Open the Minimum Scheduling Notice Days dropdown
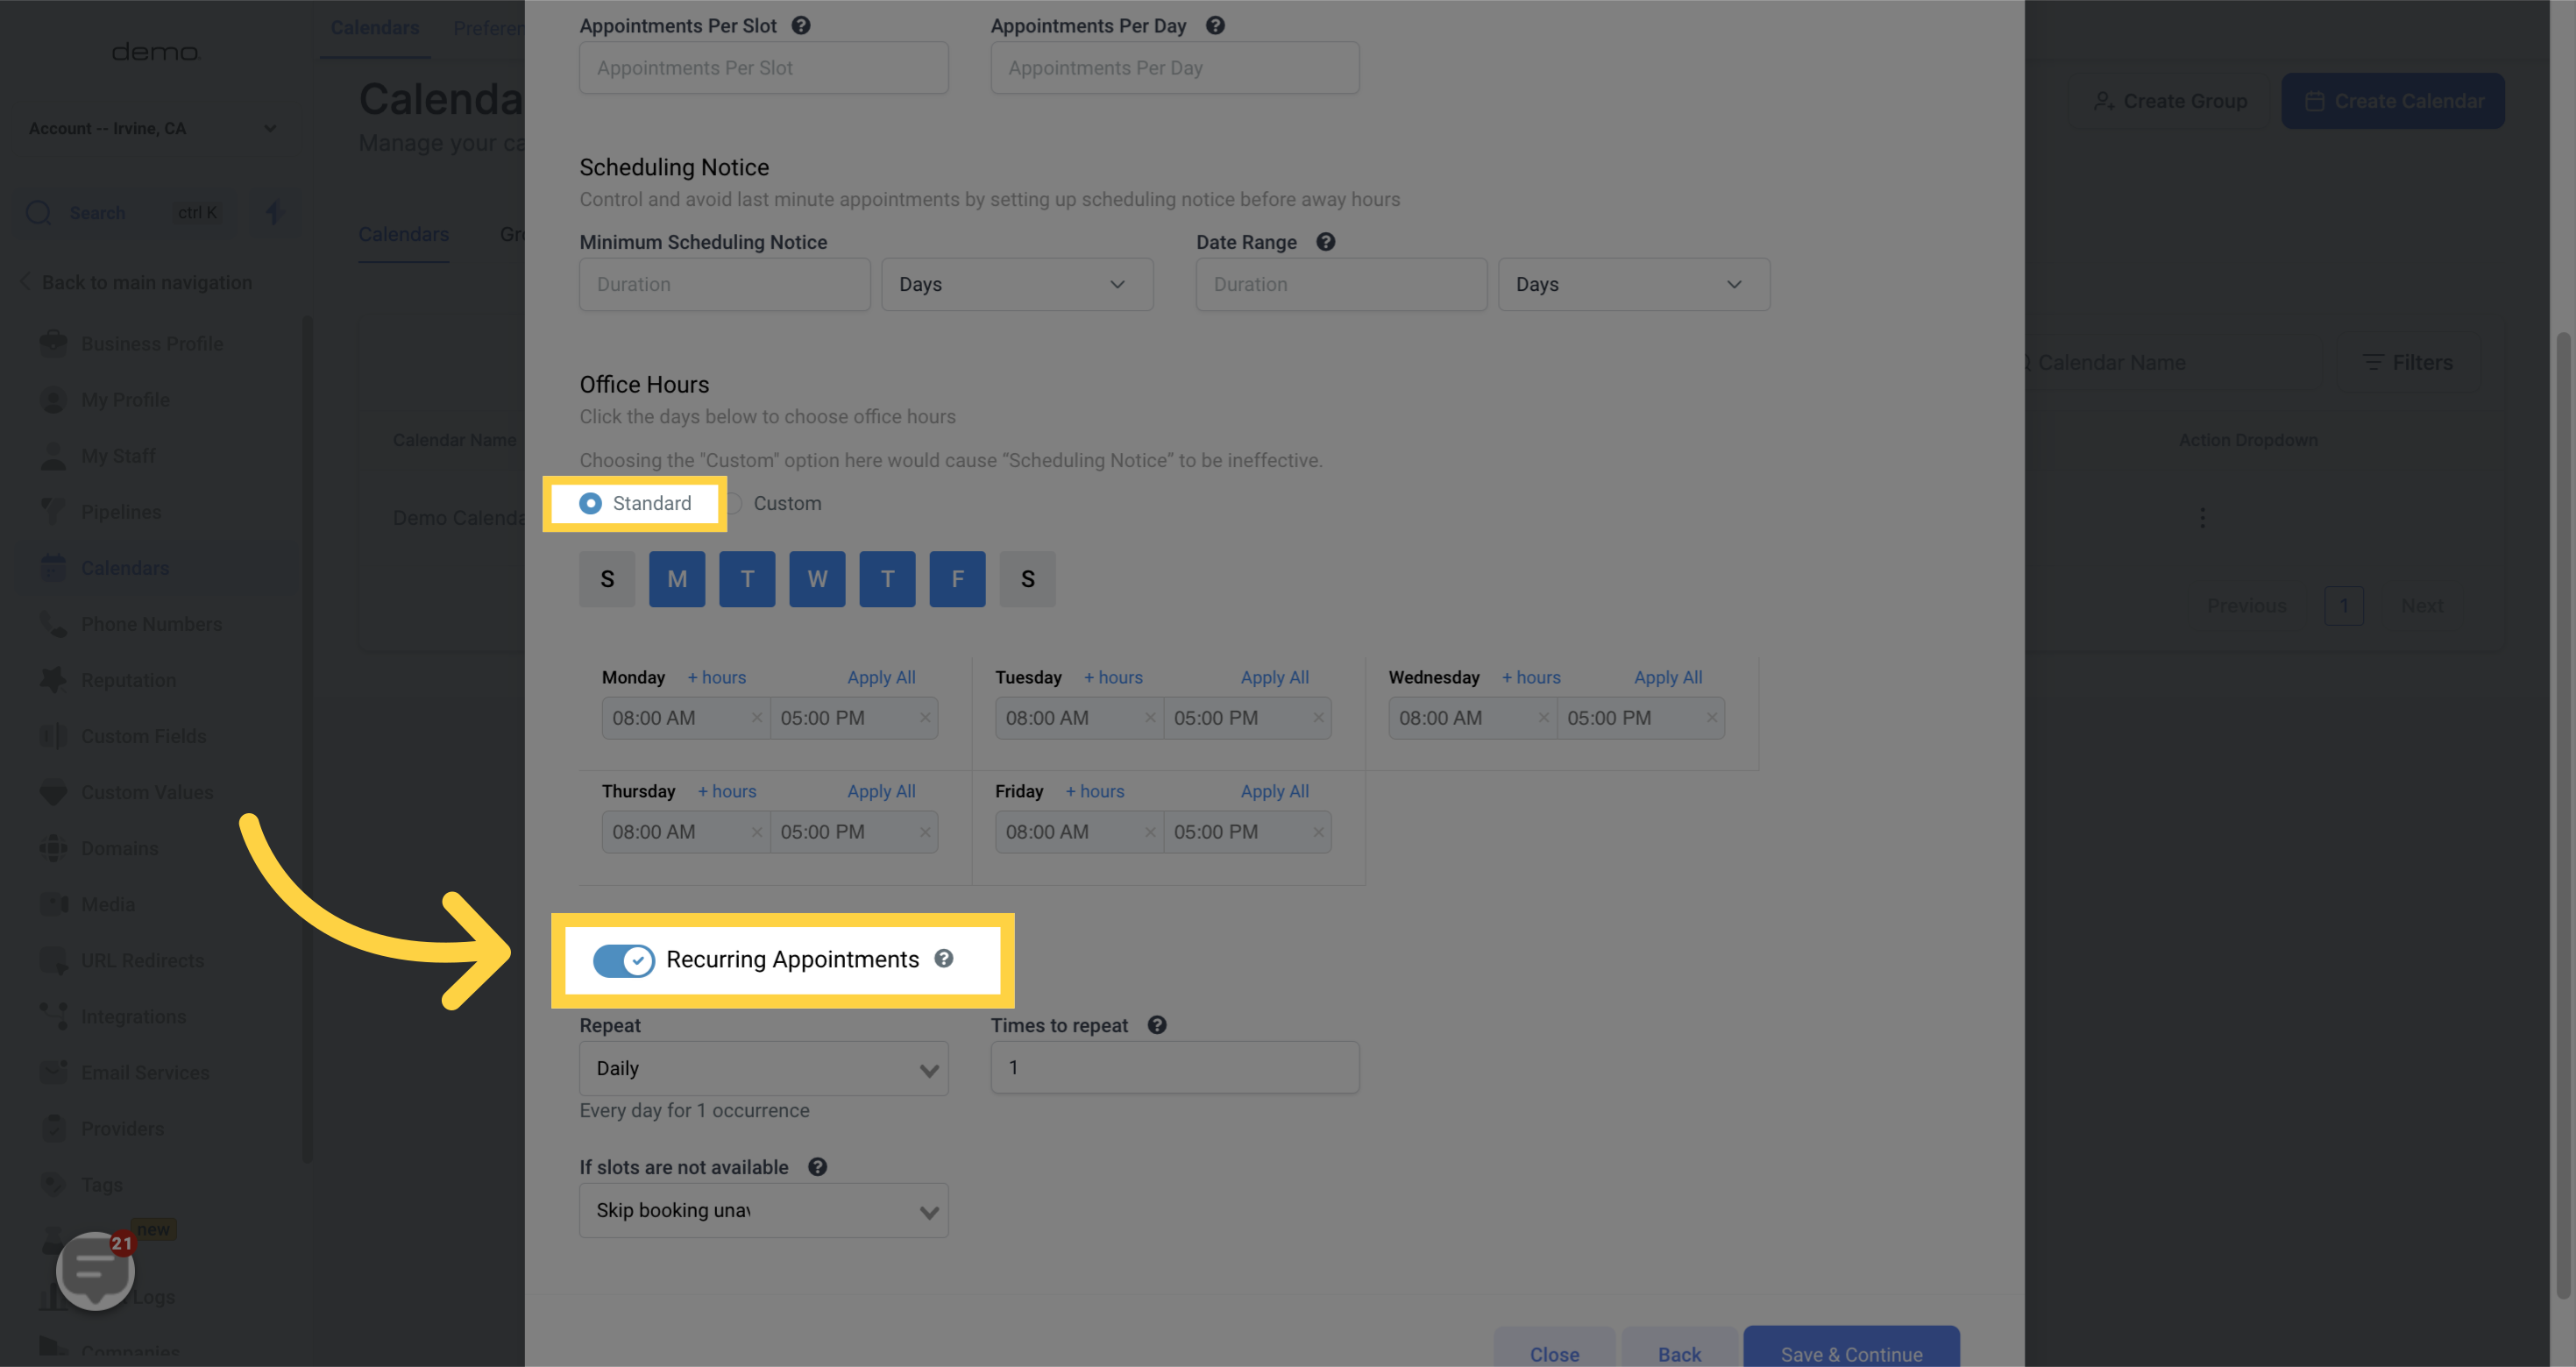Image resolution: width=2576 pixels, height=1367 pixels. [x=1016, y=284]
